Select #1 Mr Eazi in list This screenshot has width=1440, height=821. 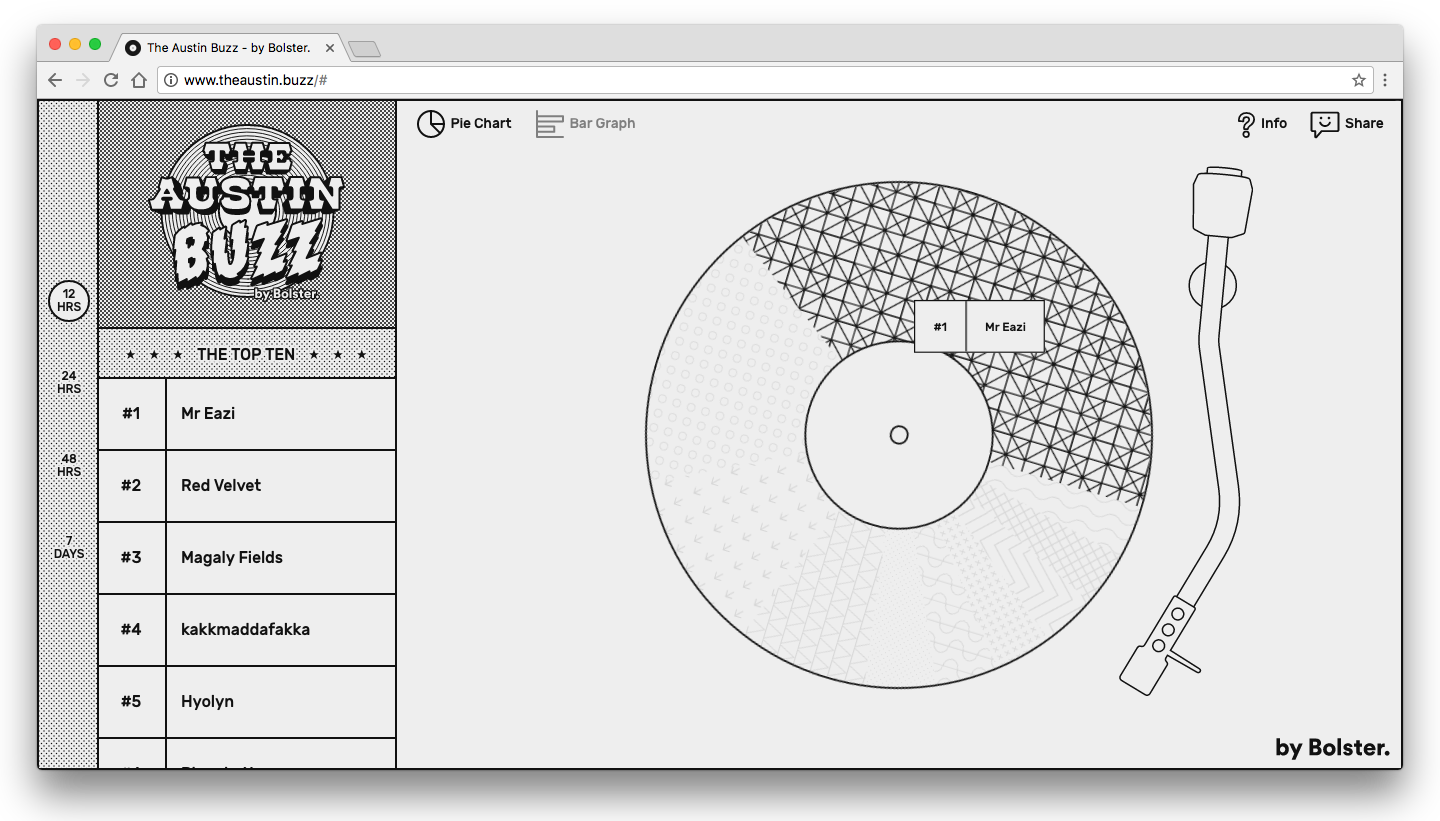coord(247,414)
